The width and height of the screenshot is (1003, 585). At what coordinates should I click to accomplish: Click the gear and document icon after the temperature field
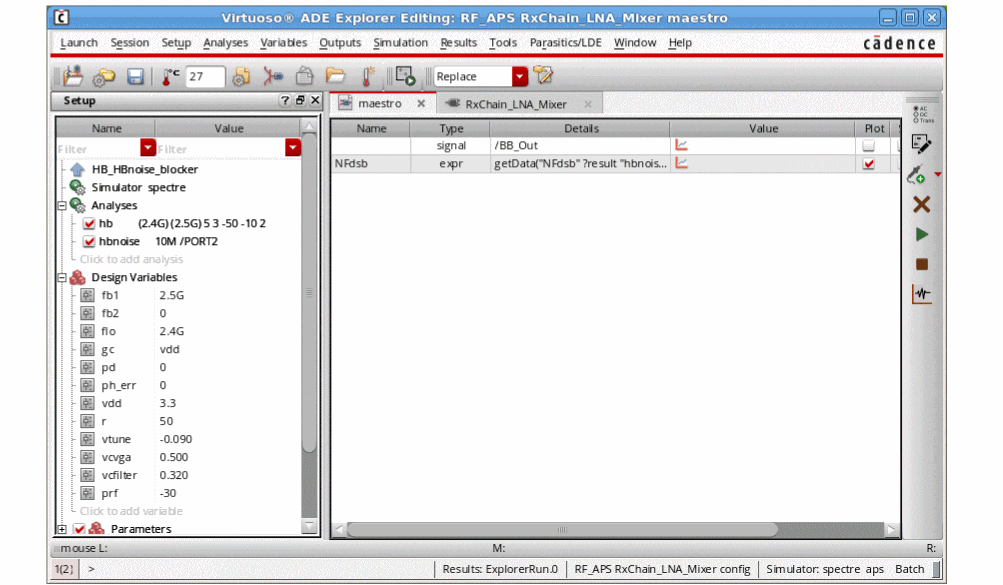pyautogui.click(x=241, y=77)
